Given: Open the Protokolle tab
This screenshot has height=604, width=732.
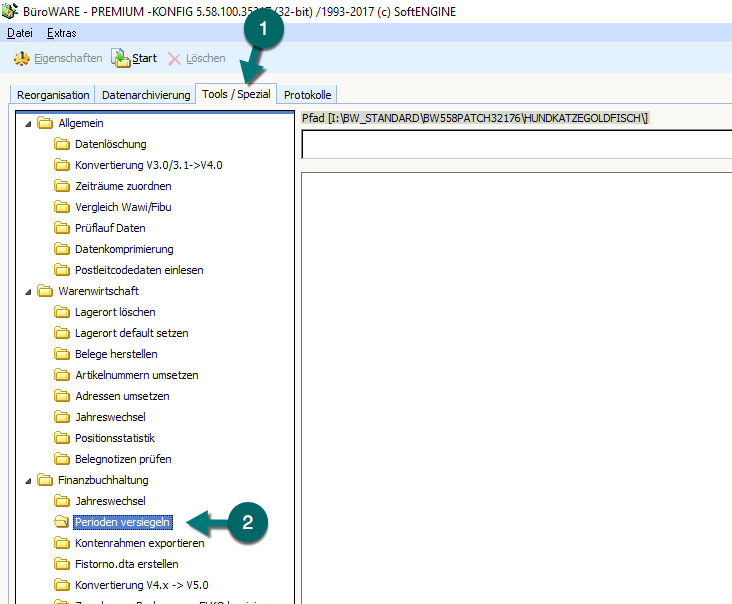Looking at the screenshot, I should coord(307,95).
